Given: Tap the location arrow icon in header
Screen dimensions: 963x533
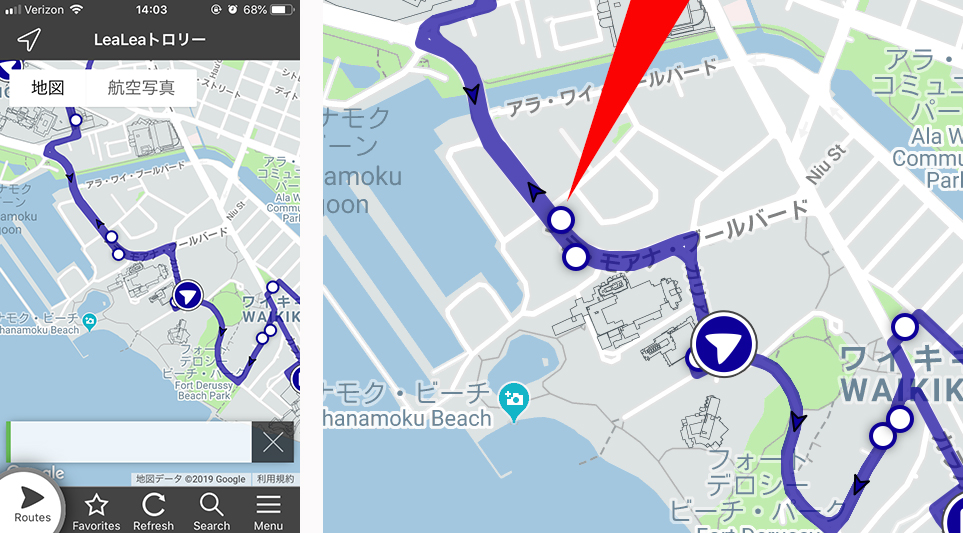Looking at the screenshot, I should [x=28, y=40].
